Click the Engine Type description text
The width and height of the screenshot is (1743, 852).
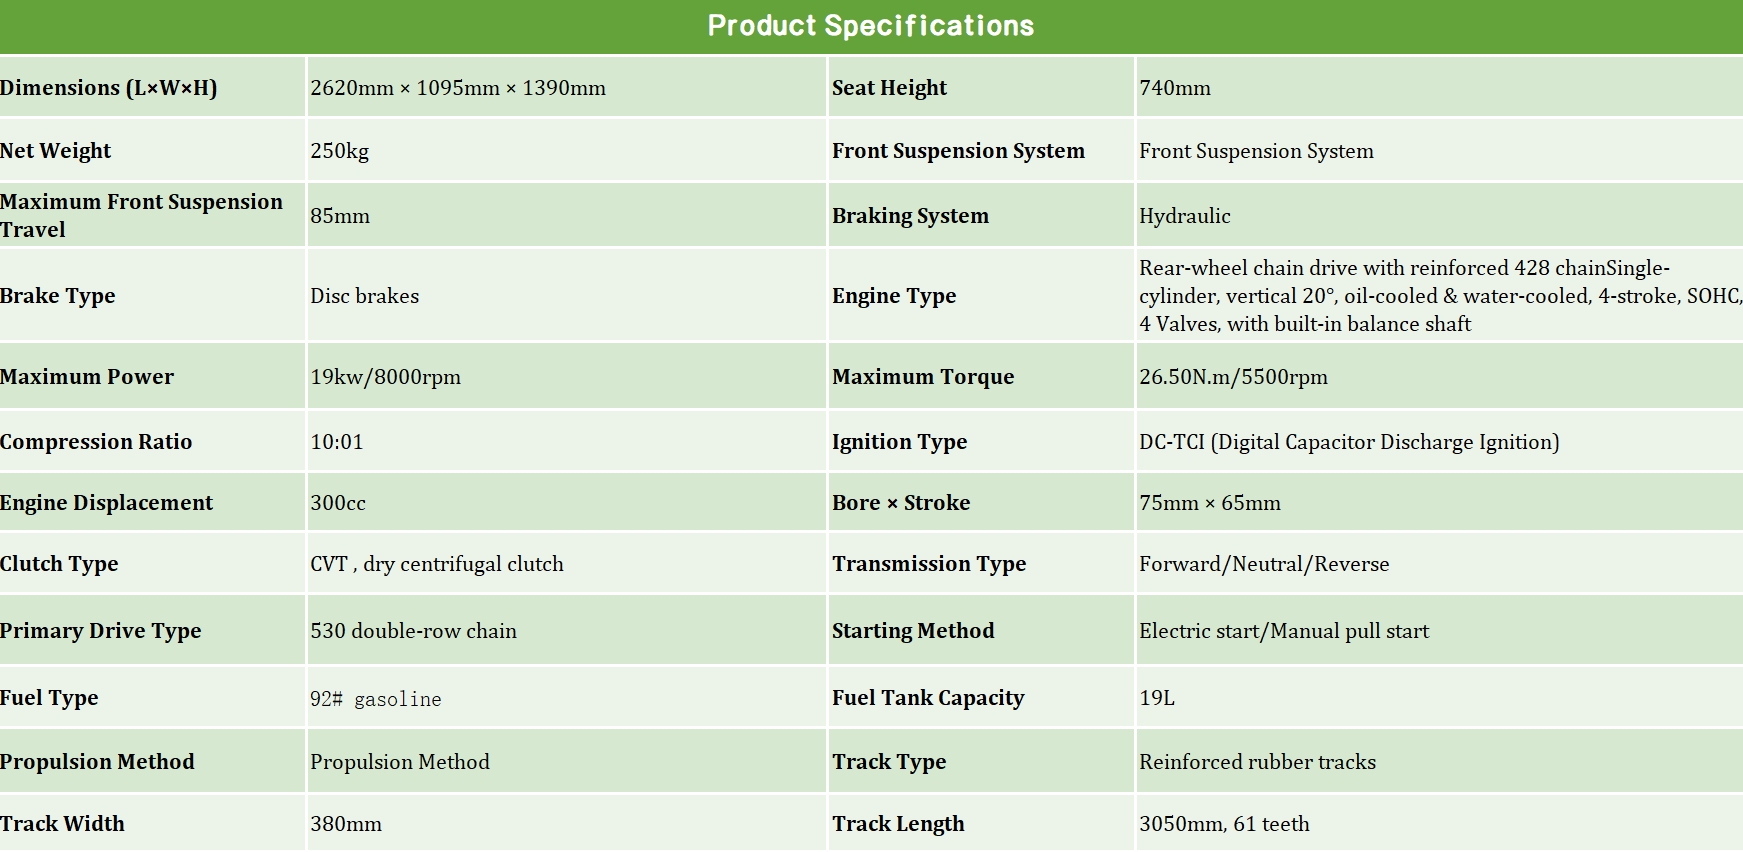1438,296
